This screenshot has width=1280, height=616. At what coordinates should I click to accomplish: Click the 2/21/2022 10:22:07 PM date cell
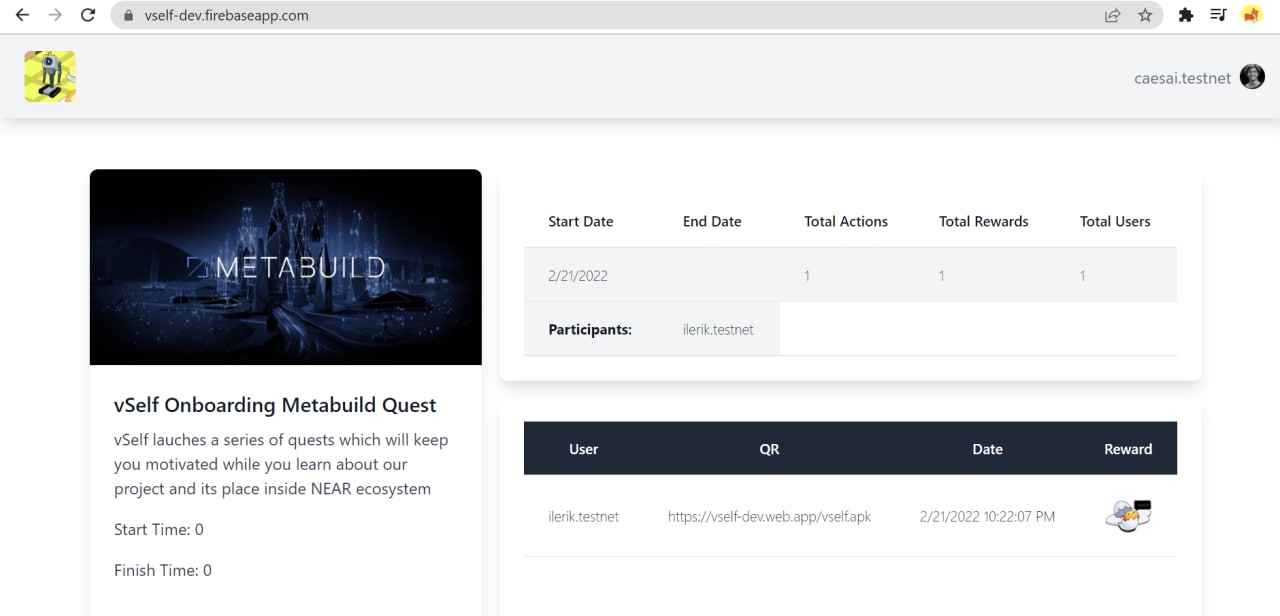point(987,516)
